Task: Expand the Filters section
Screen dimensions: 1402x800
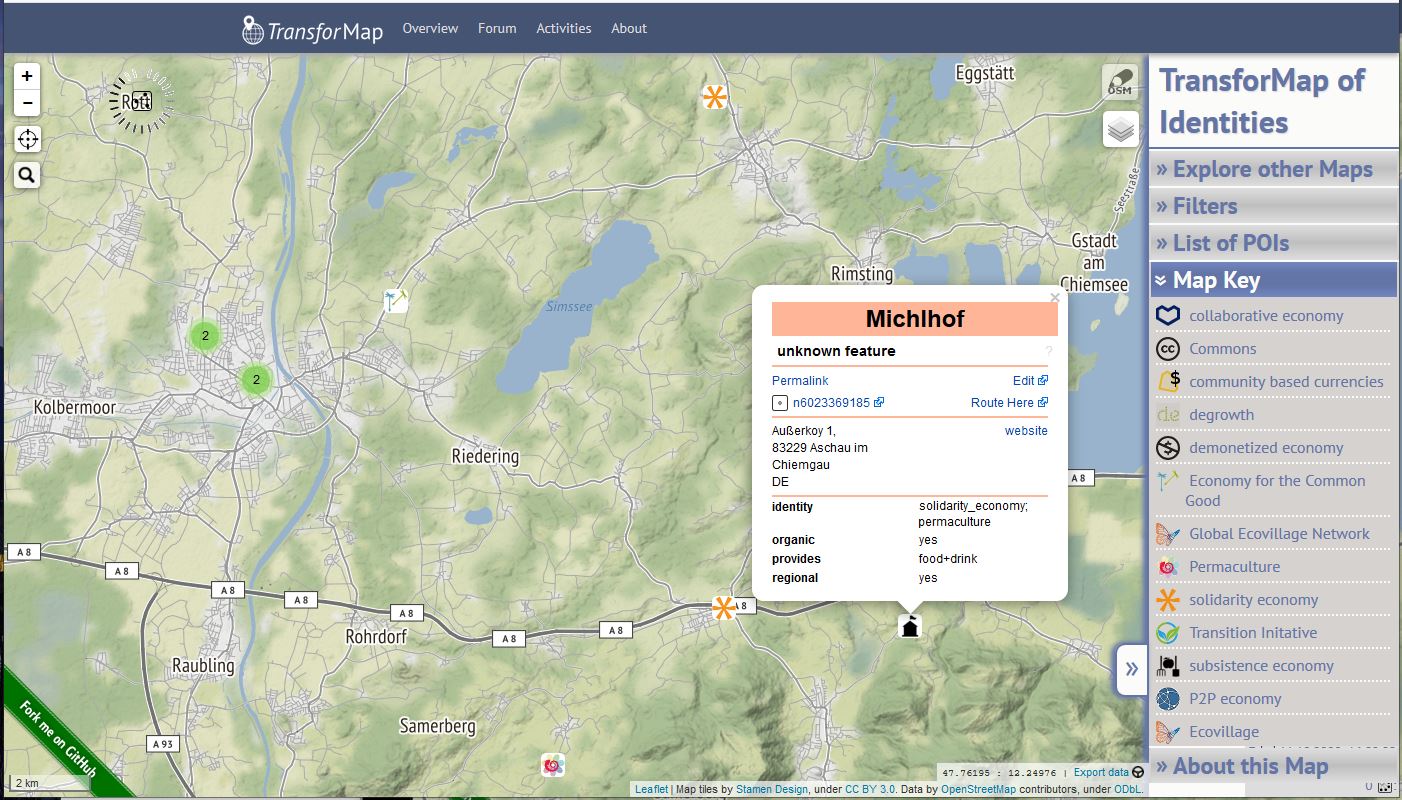Action: pyautogui.click(x=1273, y=206)
